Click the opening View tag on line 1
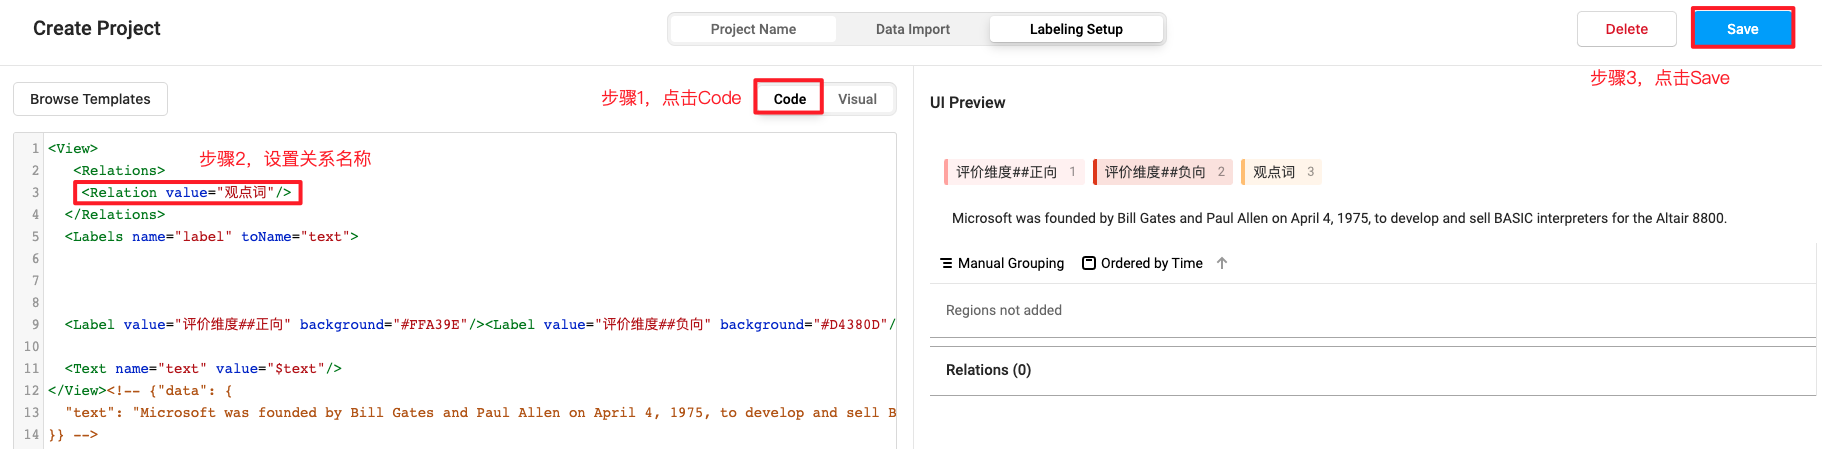This screenshot has width=1822, height=449. (x=73, y=149)
